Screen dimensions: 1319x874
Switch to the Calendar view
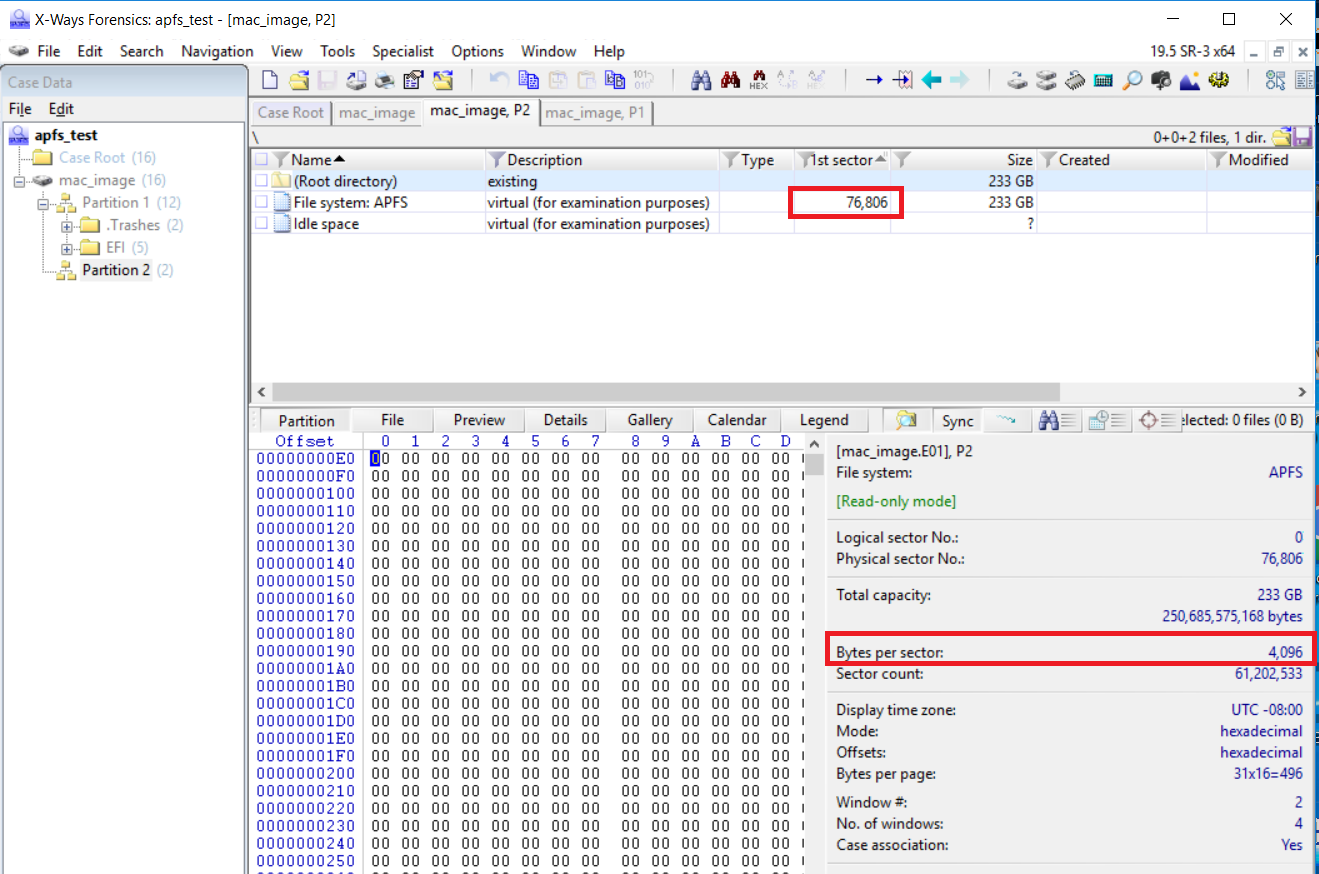click(x=737, y=421)
